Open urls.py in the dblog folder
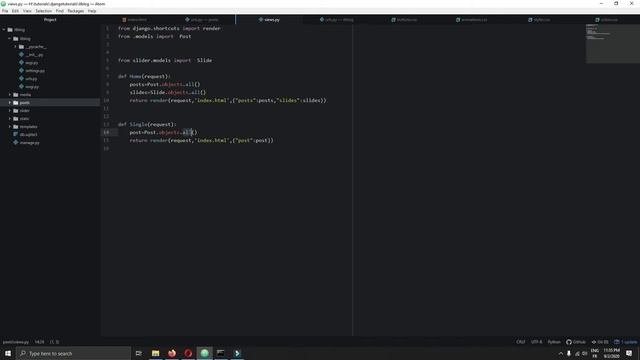Image resolution: width=640 pixels, height=360 pixels. 31,79
